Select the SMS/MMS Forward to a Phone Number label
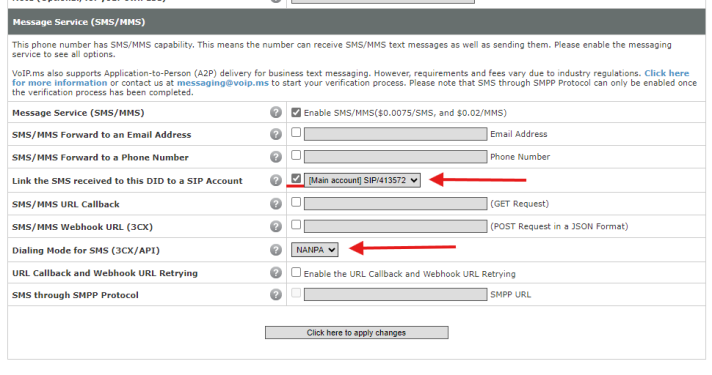Image resolution: width=712 pixels, height=375 pixels. point(100,157)
